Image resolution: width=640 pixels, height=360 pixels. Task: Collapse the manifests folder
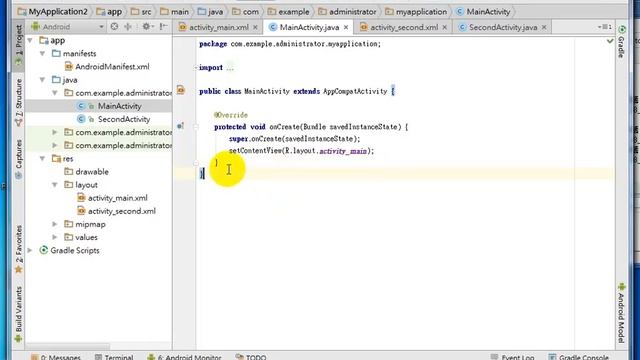tap(42, 53)
